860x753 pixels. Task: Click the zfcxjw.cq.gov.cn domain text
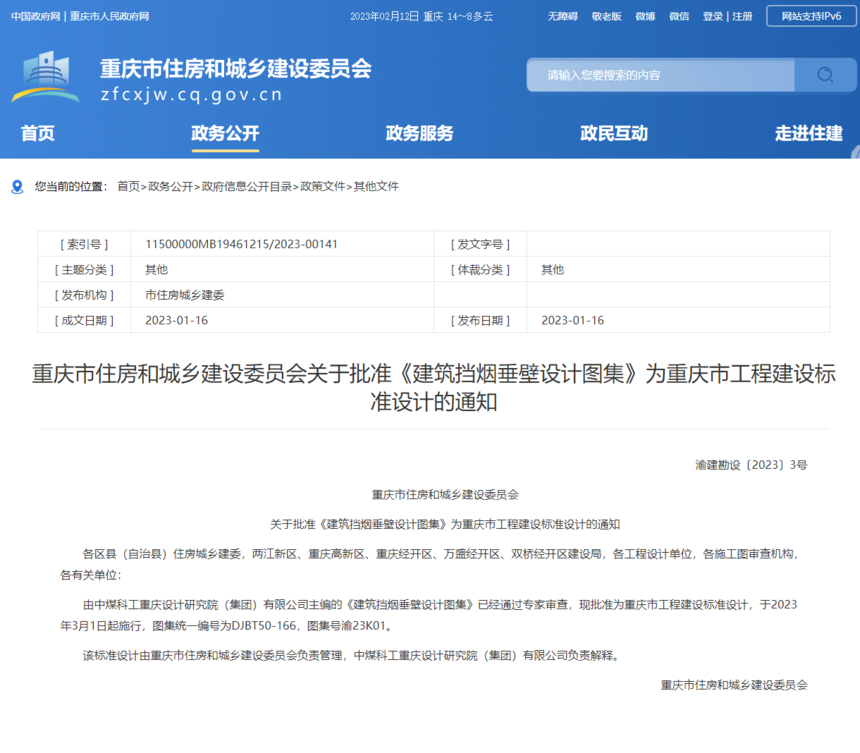[191, 95]
